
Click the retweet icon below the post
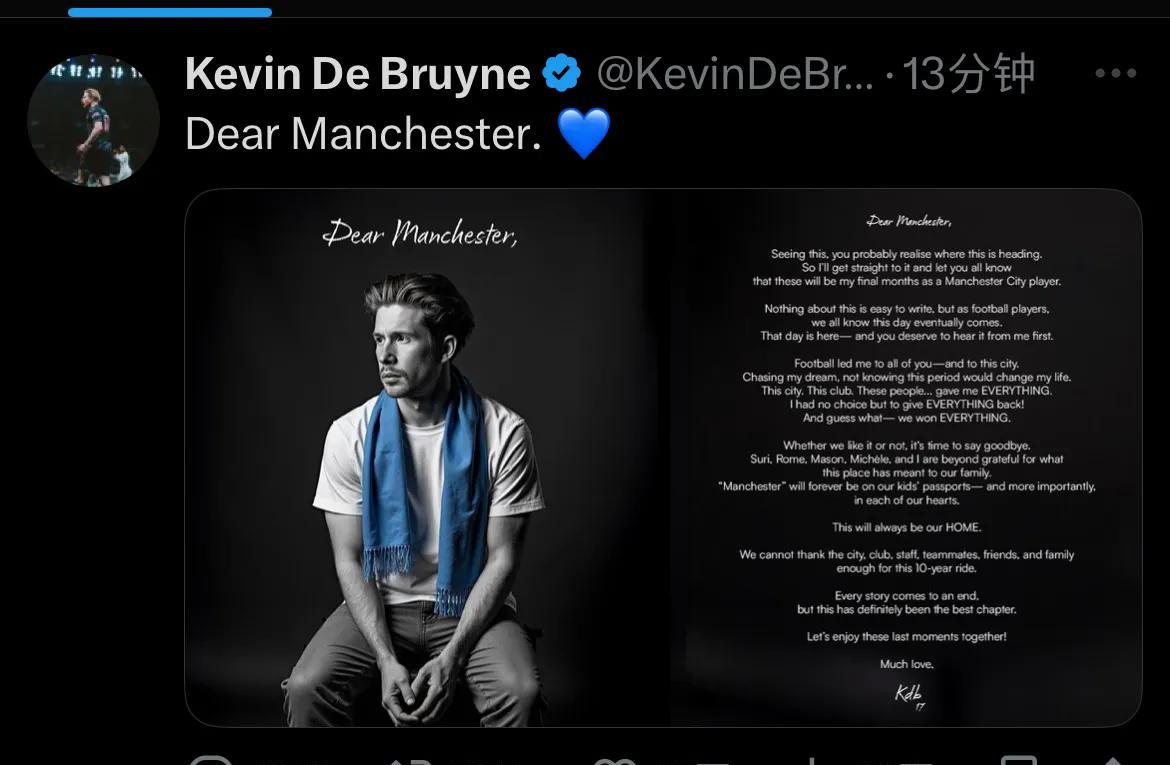click(410, 761)
